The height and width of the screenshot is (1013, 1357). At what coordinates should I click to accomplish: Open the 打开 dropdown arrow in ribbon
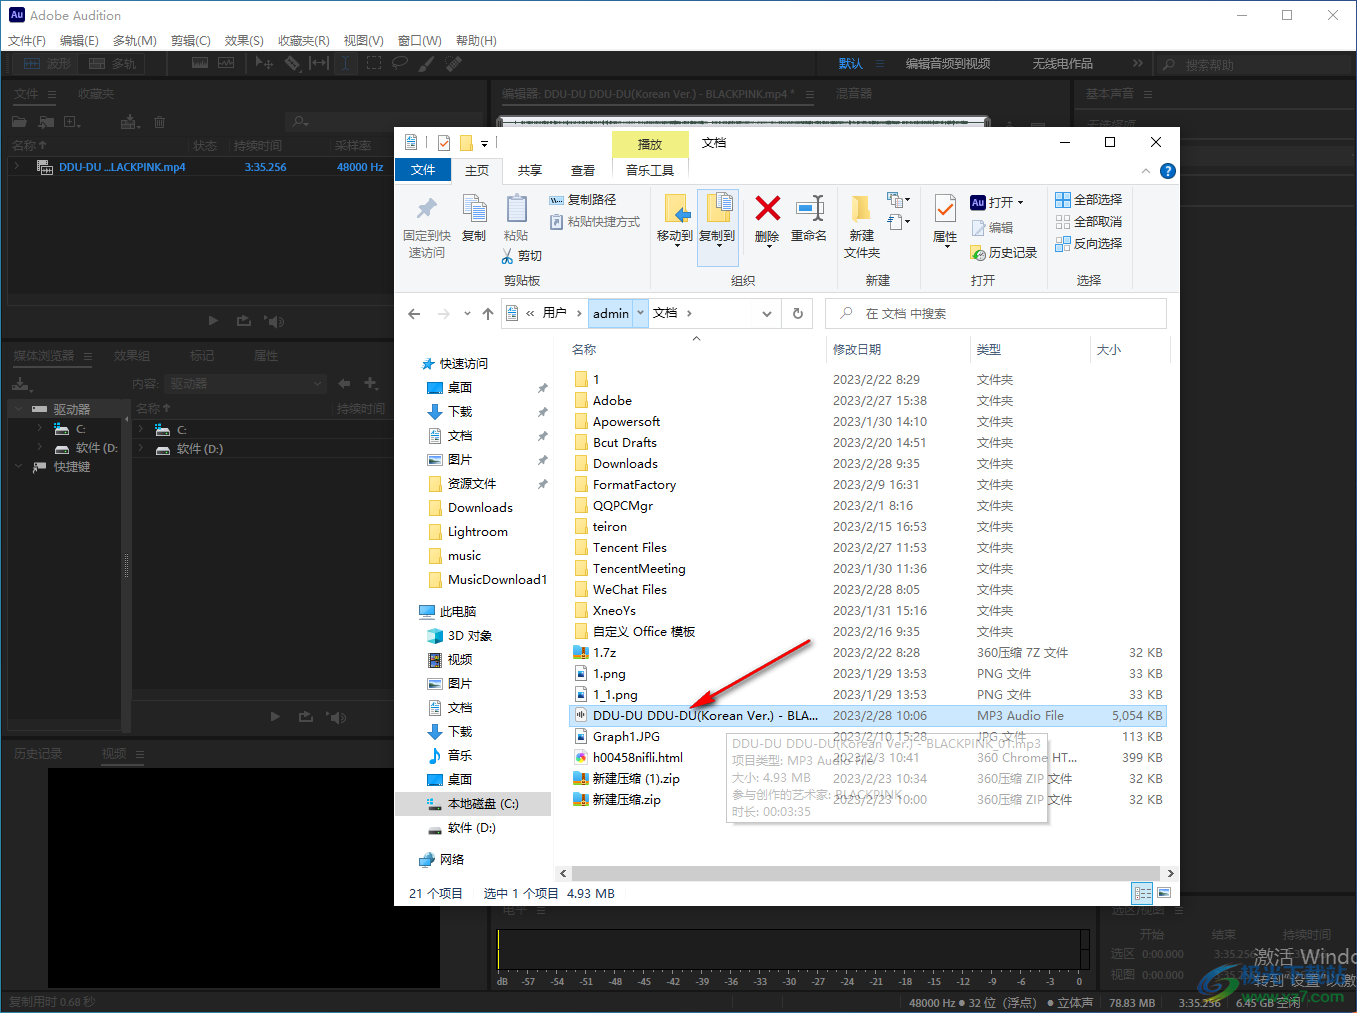1020,202
